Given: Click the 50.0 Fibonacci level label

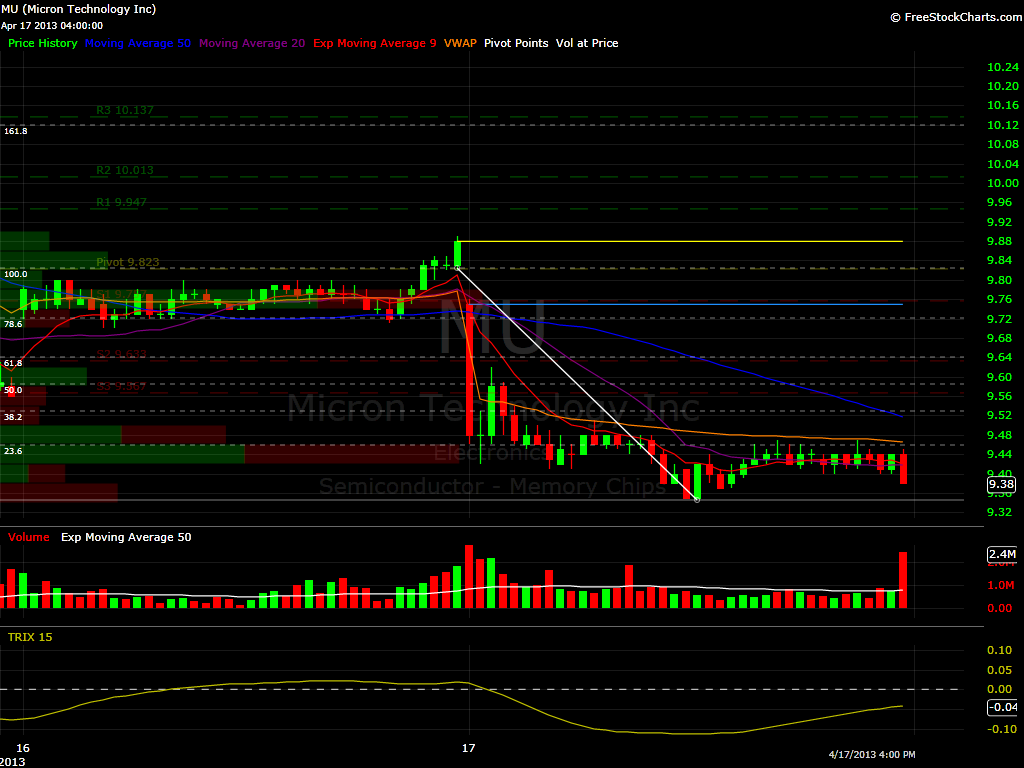Looking at the screenshot, I should 13,390.
